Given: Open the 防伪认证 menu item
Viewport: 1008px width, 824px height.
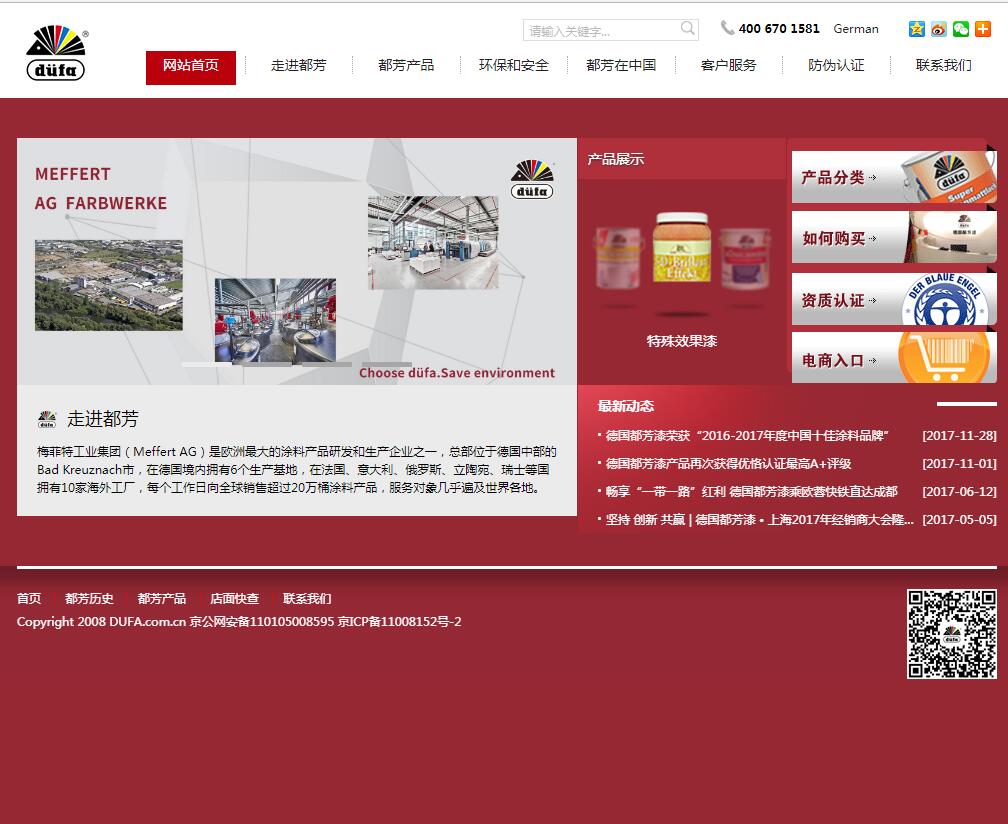Looking at the screenshot, I should click(x=836, y=65).
